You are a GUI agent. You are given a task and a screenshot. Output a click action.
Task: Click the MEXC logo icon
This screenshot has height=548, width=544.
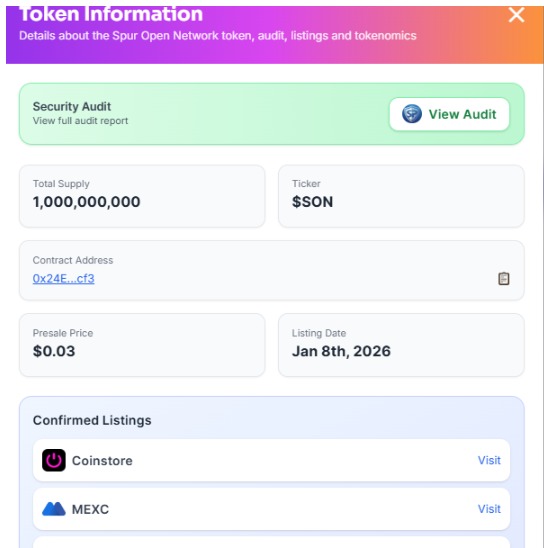point(54,509)
